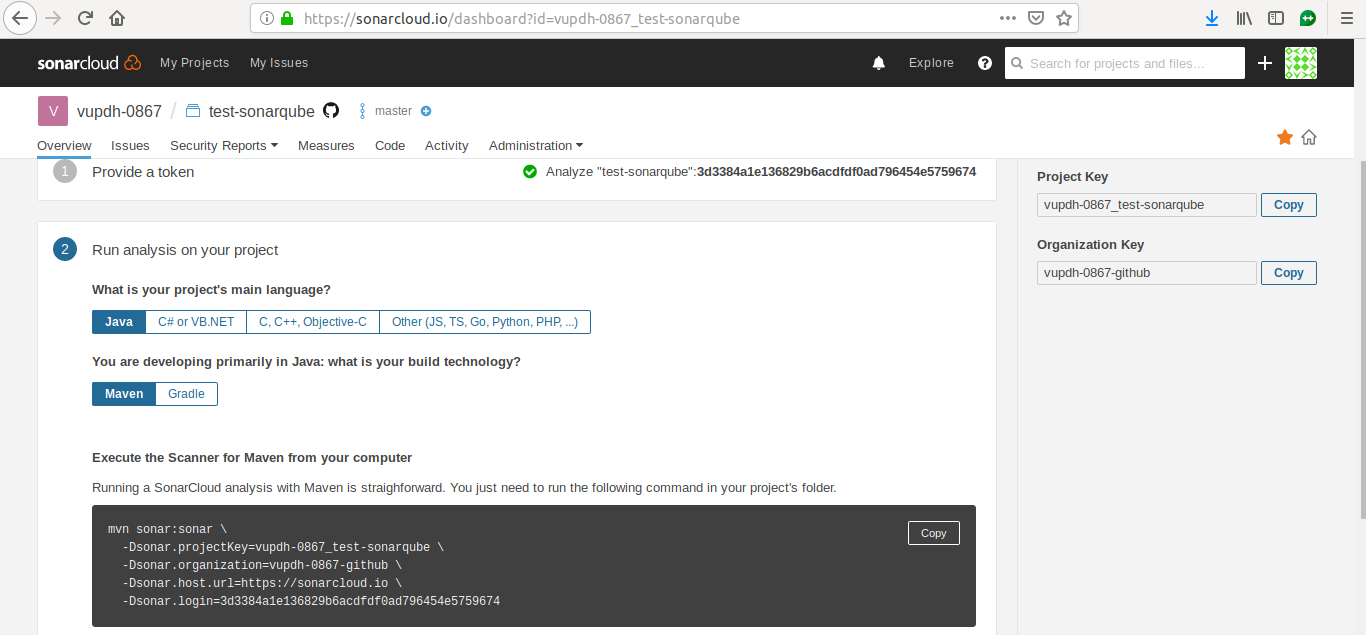Viewport: 1366px width, 635px height.
Task: Set project as homepage with house icon
Action: tap(1309, 138)
